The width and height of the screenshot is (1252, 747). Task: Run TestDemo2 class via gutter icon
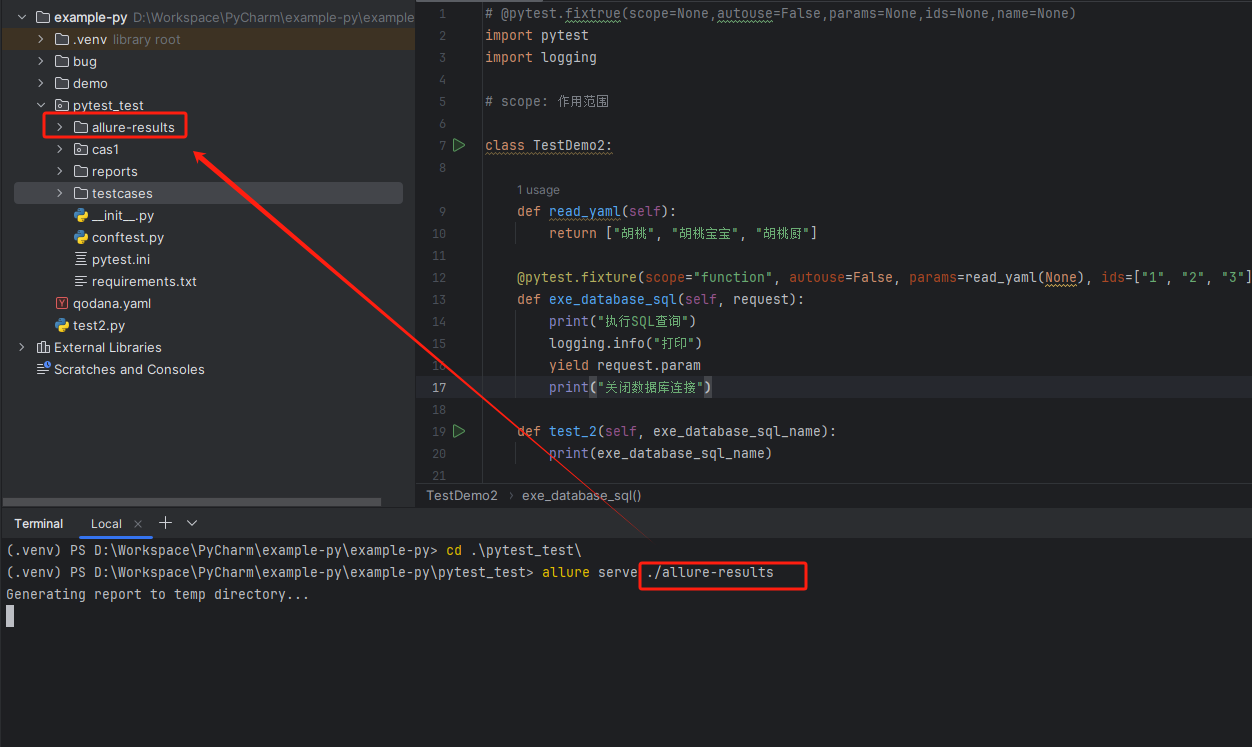(x=459, y=145)
